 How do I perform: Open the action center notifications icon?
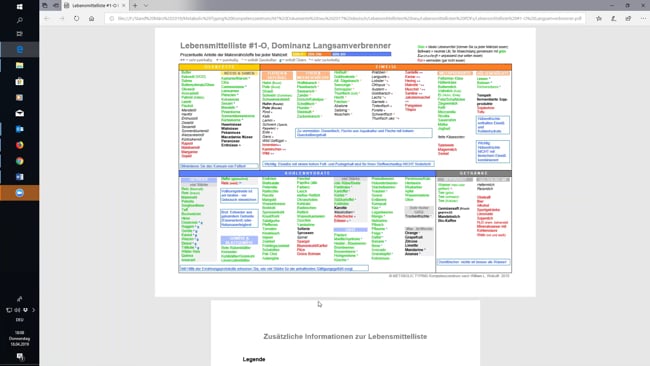coord(19,356)
